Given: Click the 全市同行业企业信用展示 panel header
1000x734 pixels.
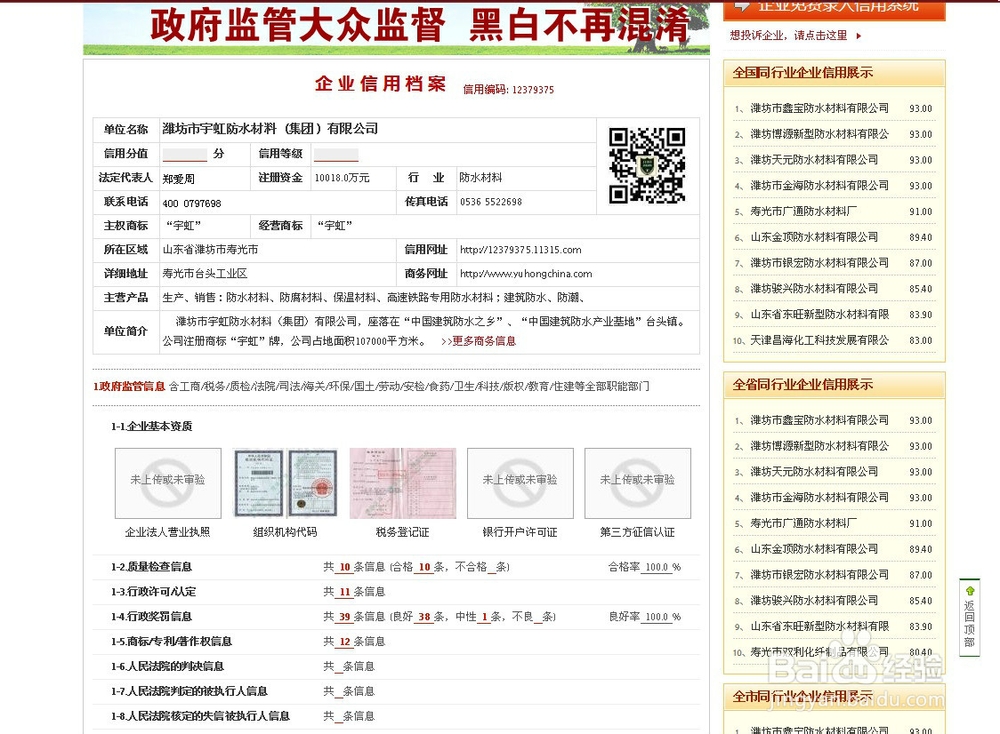Looking at the screenshot, I should pos(834,696).
